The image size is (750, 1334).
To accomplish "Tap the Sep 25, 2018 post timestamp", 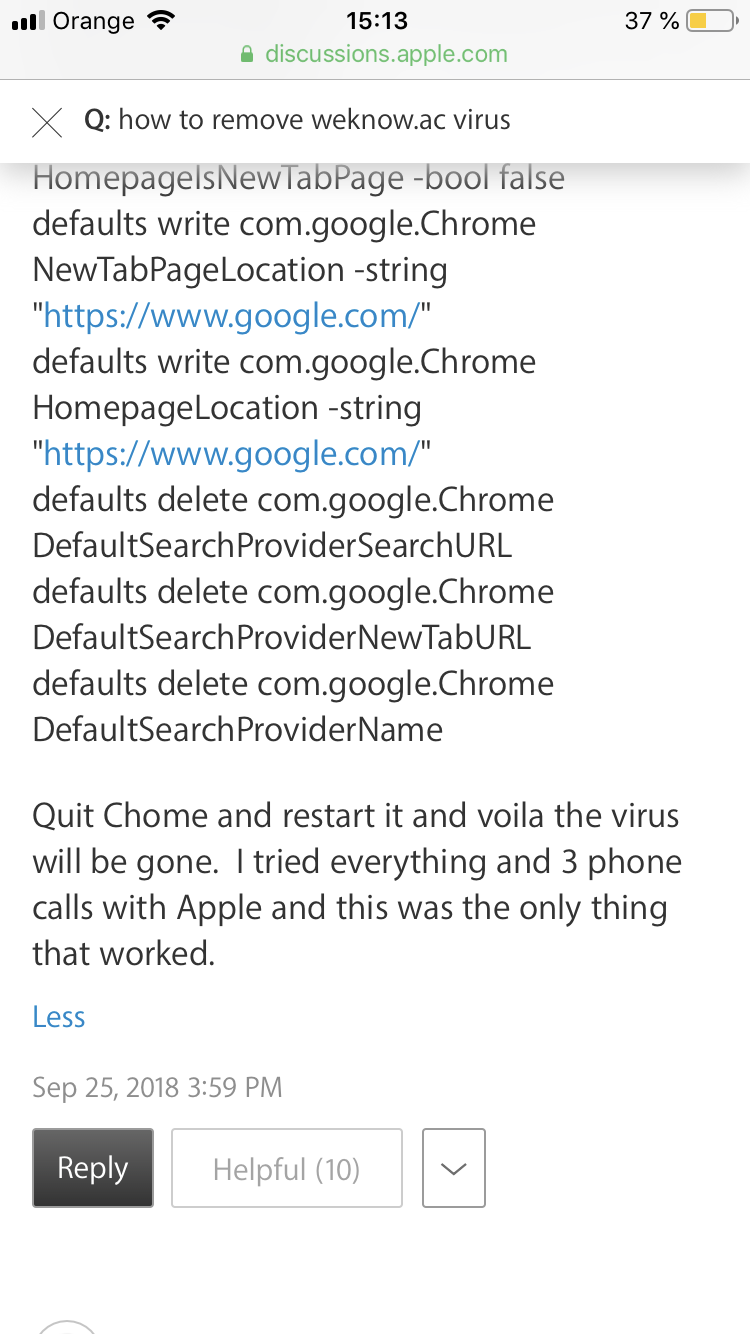I will [x=157, y=1087].
